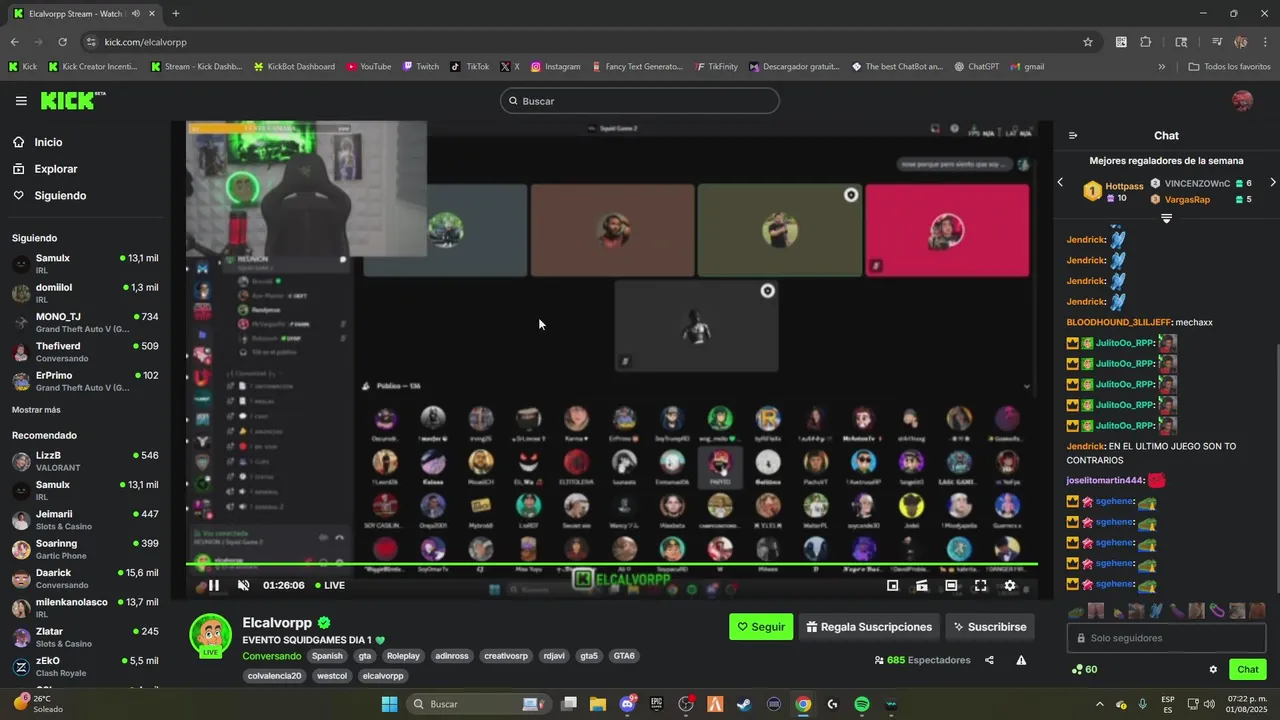Go back in Chrome
The image size is (1280, 720).
click(14, 42)
